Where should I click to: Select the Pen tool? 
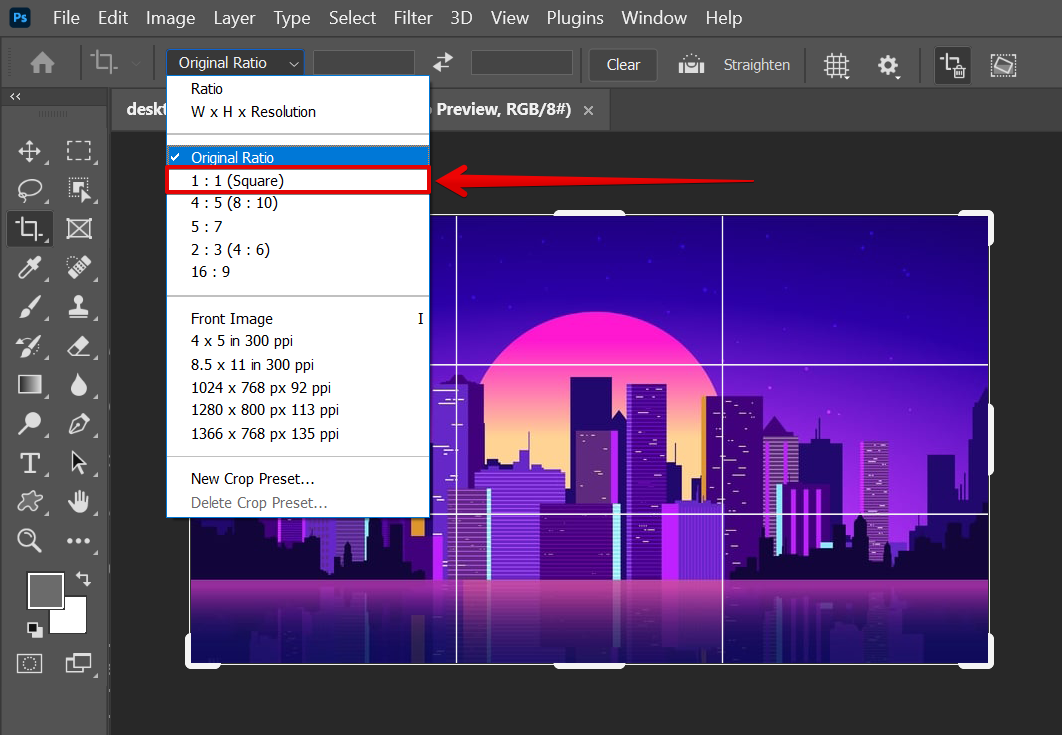pos(79,424)
